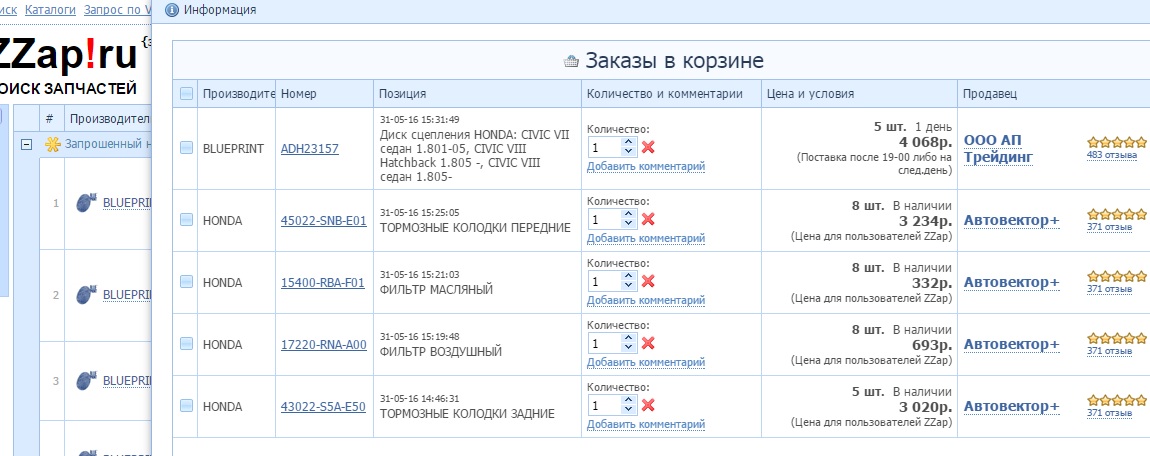Image resolution: width=1150 pixels, height=456 pixels.
Task: Click the star rating for ООО АП Трейдинг
Action: 1116,142
